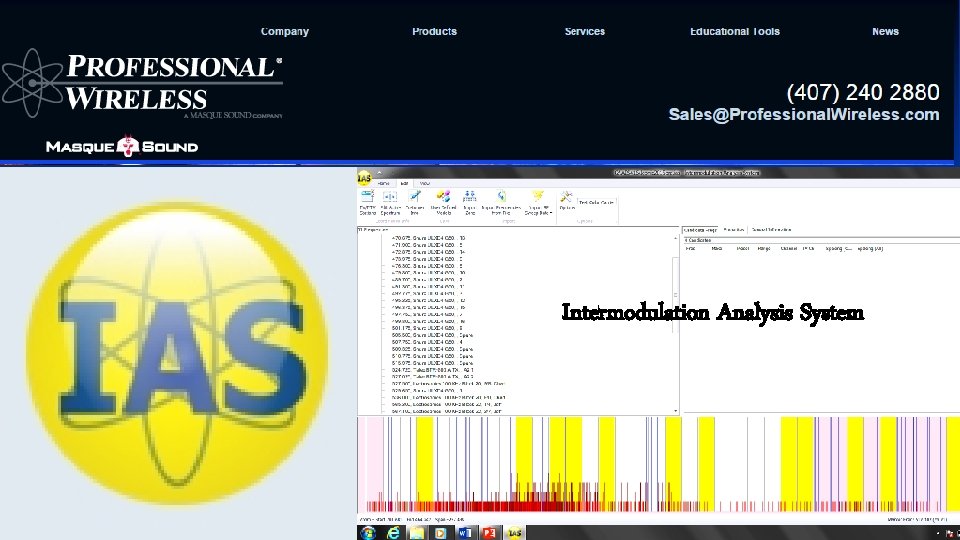Click the Masque Sound logo

(122, 146)
